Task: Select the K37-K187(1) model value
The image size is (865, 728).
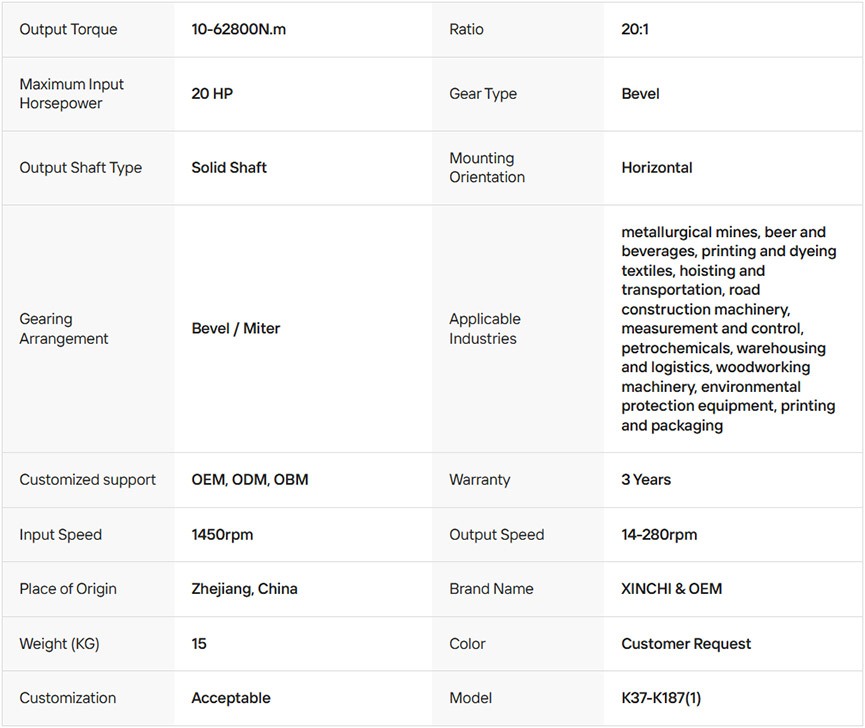Action: tap(661, 698)
